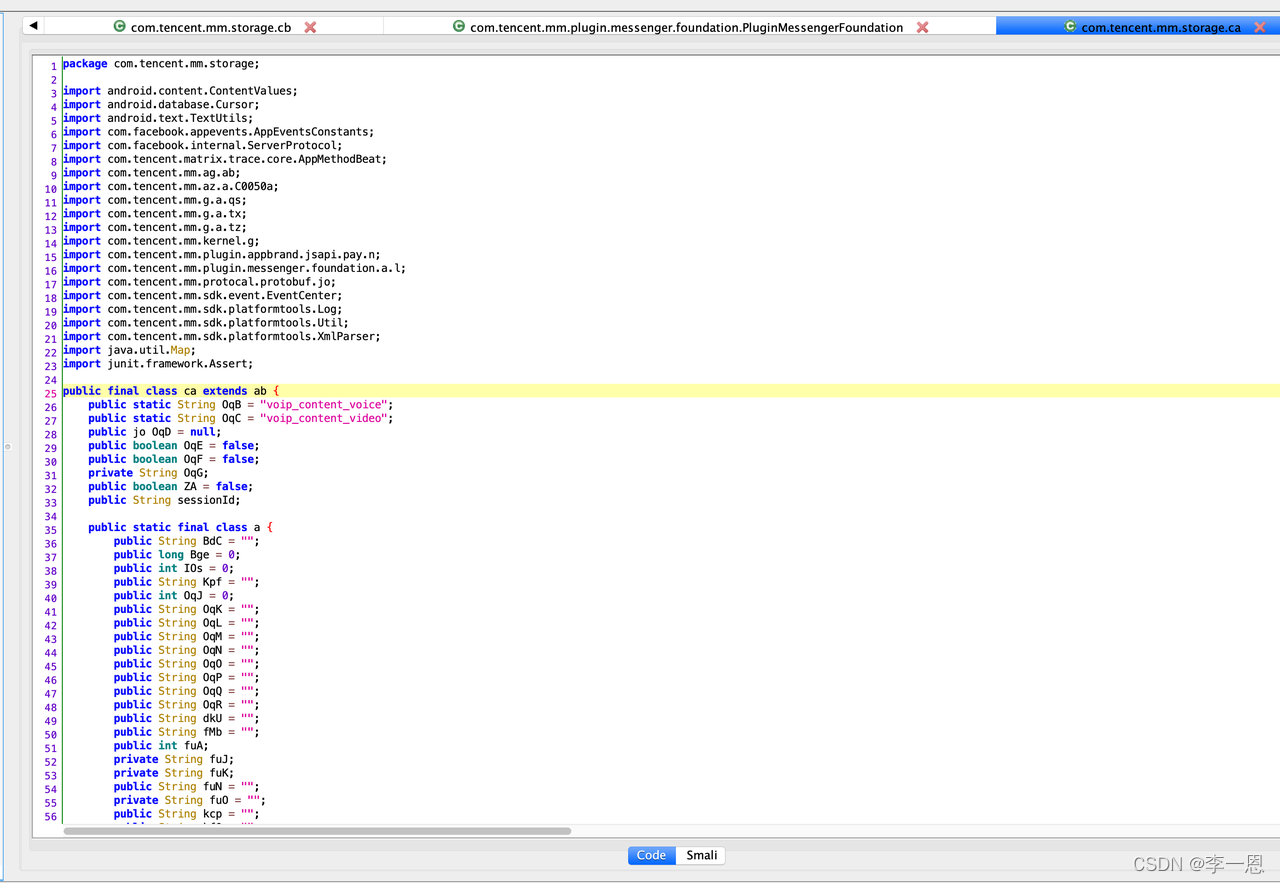Select the com.tencent.mm.storage.ca tab
The image size is (1280, 883).
click(x=1161, y=27)
